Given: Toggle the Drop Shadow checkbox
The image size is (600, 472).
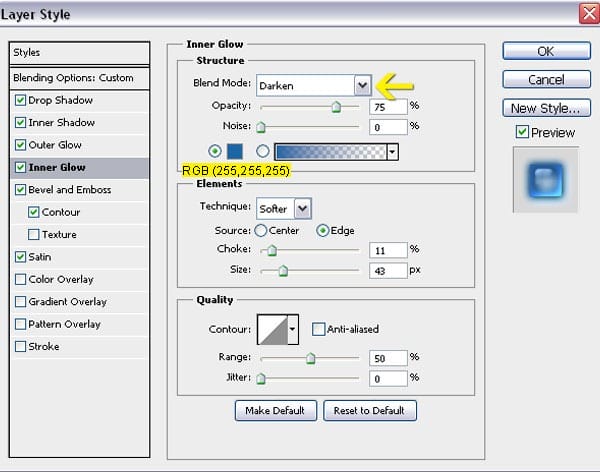Looking at the screenshot, I should pyautogui.click(x=20, y=100).
